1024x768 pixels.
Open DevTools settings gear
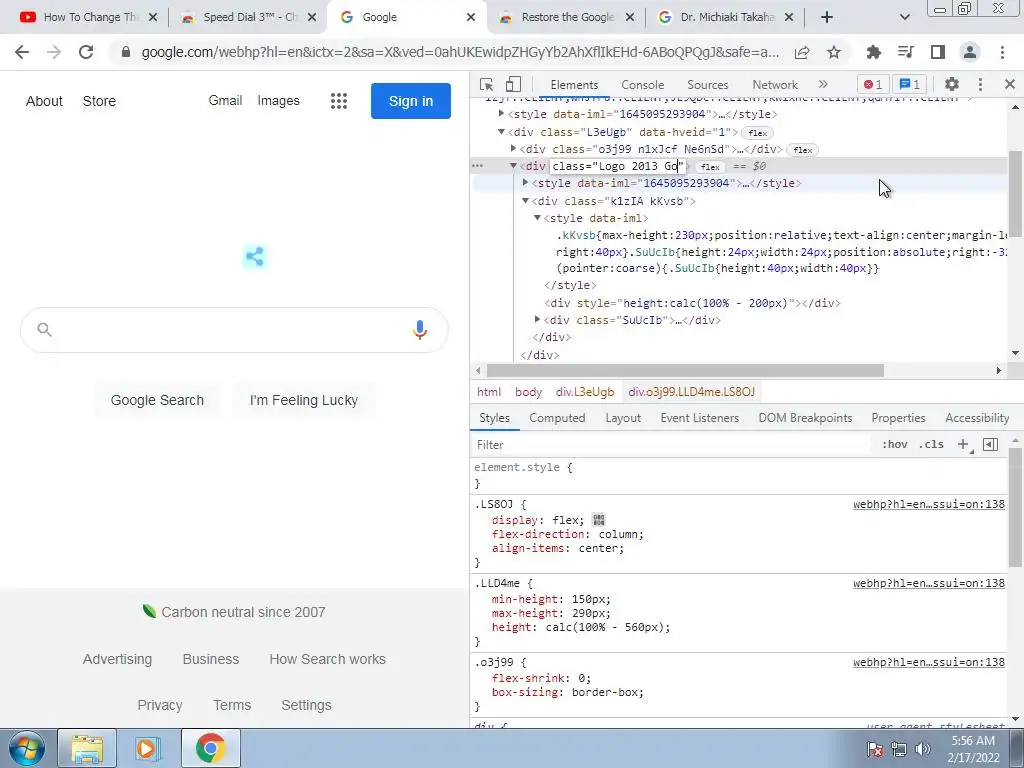(x=952, y=84)
